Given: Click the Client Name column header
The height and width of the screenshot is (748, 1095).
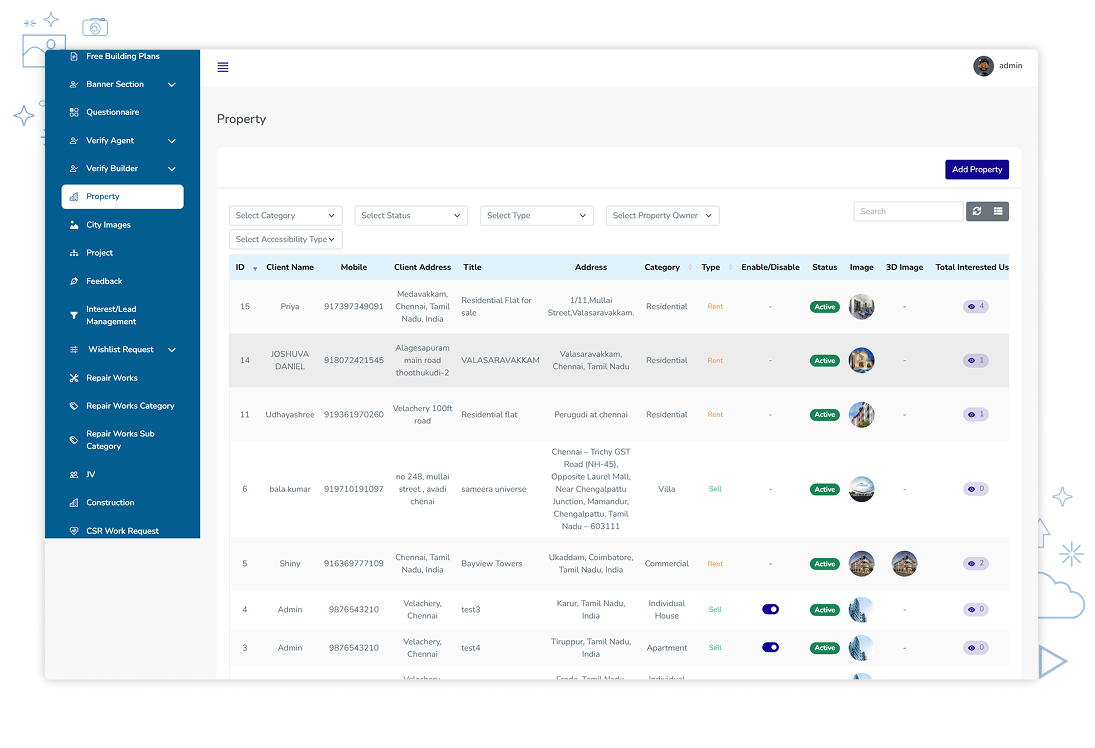Looking at the screenshot, I should coord(290,267).
